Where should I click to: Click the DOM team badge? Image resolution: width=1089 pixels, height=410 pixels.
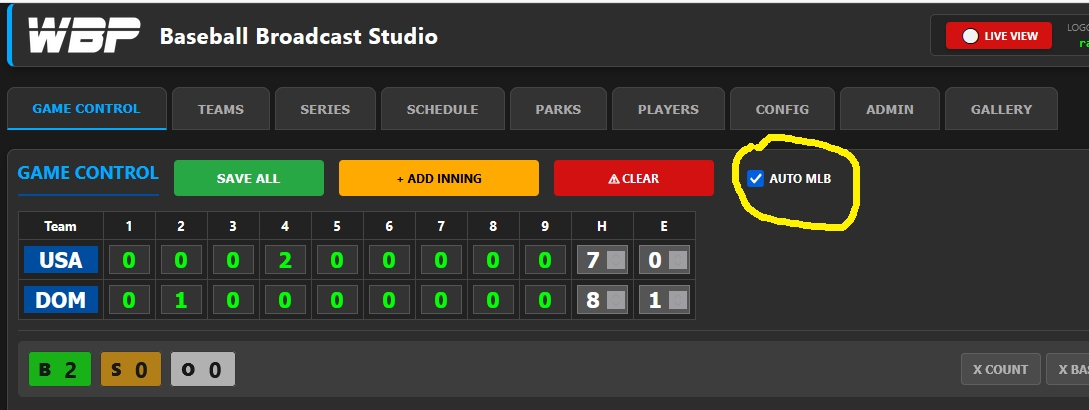(x=61, y=299)
